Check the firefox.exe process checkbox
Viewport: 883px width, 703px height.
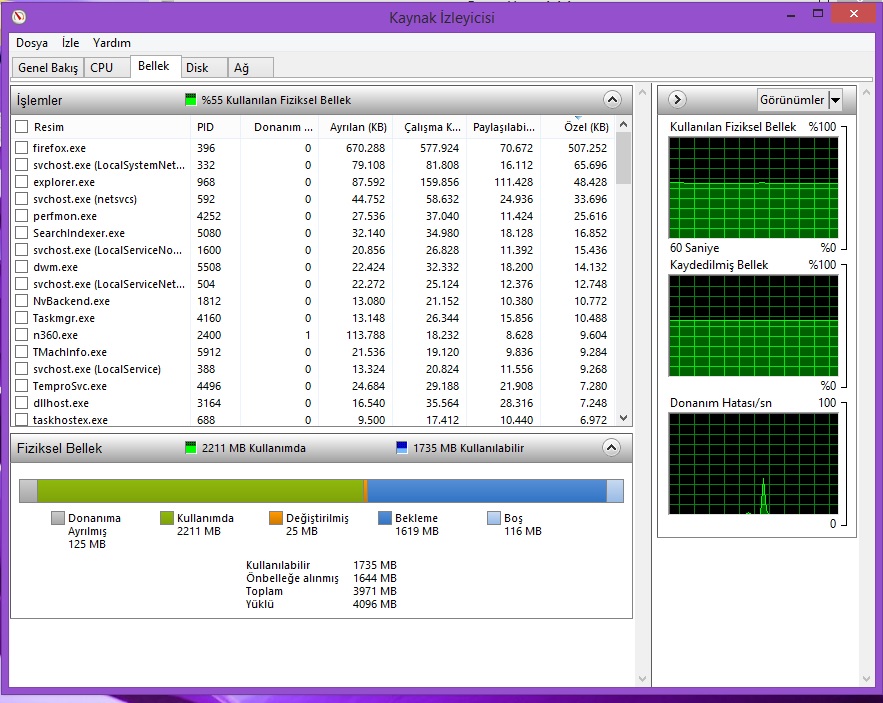click(21, 148)
